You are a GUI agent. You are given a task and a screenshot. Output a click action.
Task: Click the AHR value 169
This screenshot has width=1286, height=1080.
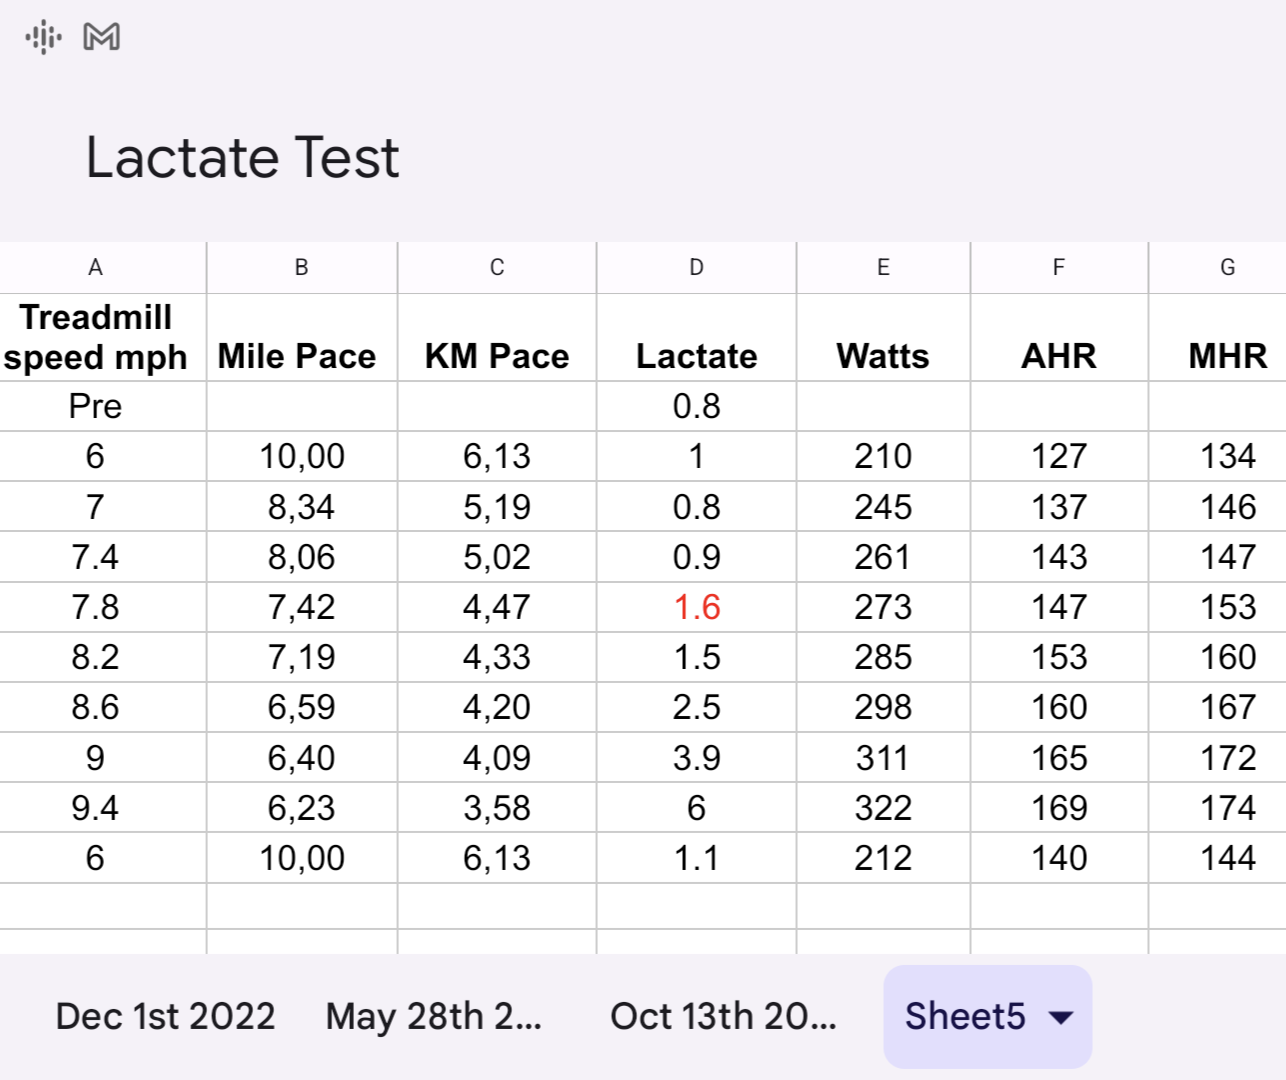[x=1058, y=808]
